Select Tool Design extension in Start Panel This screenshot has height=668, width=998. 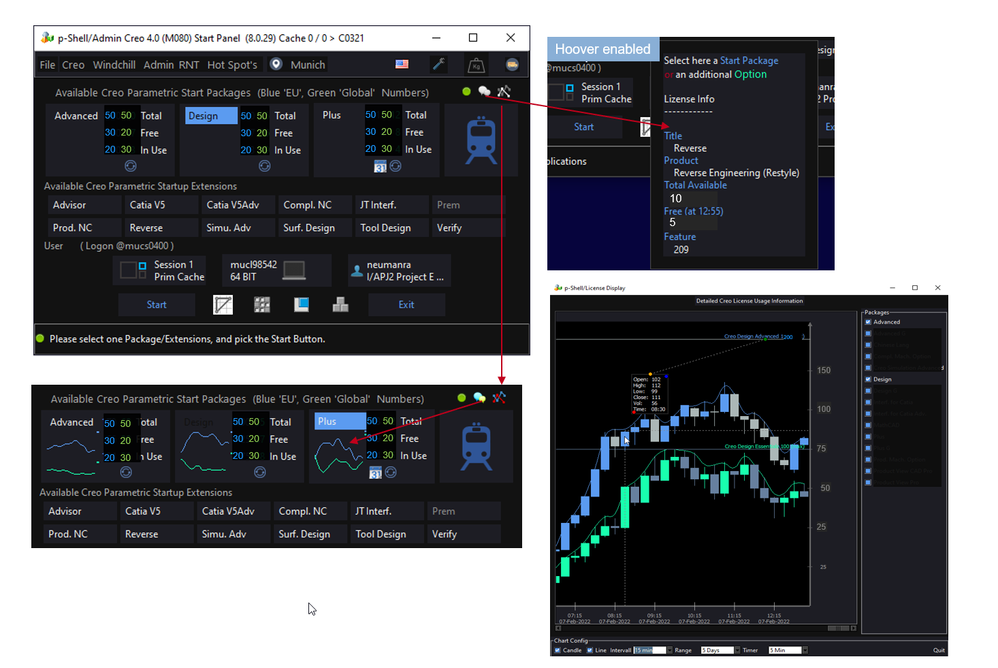pos(391,228)
